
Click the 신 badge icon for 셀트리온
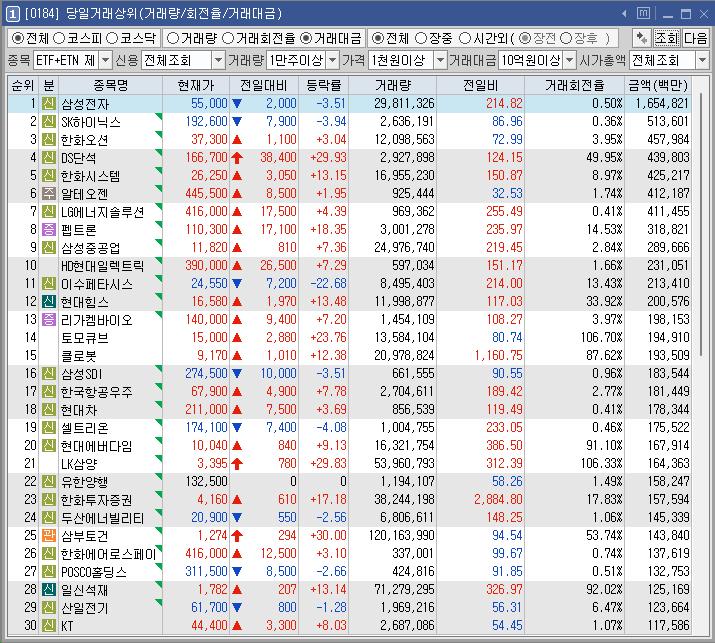tap(49, 428)
